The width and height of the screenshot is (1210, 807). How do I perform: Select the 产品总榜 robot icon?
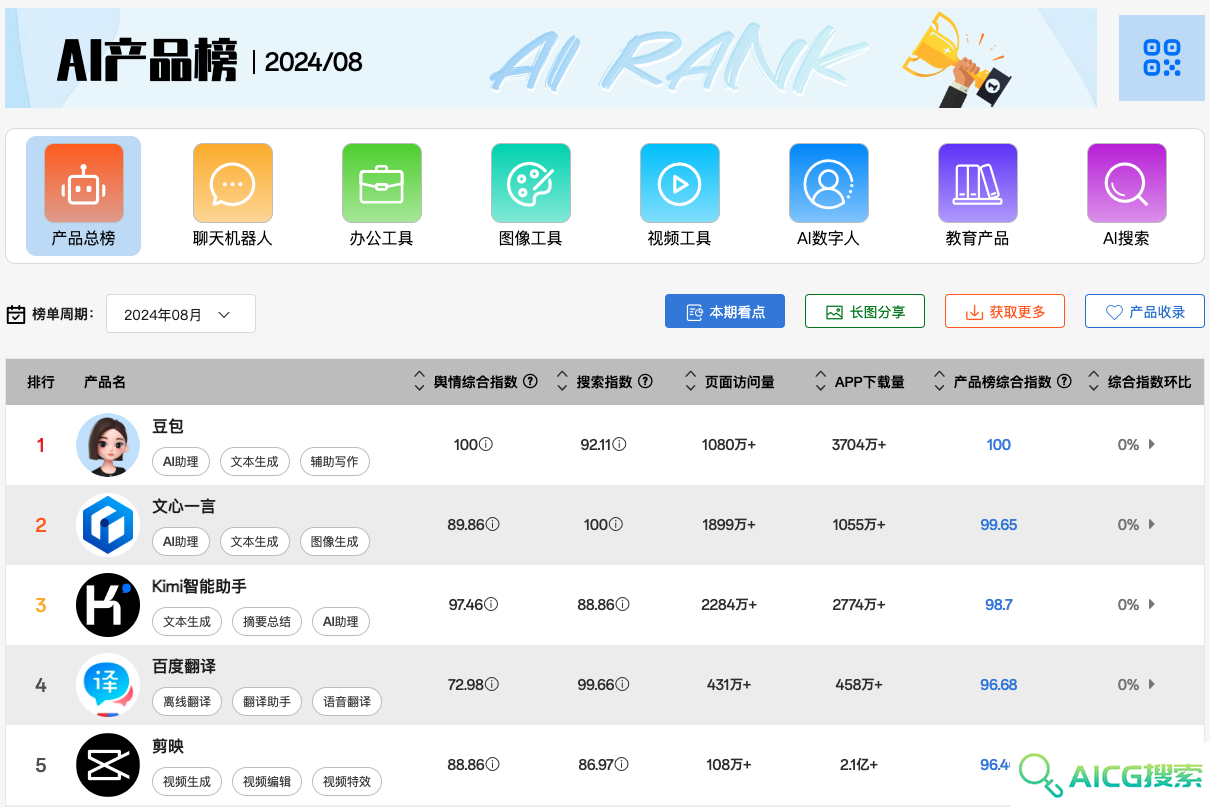coord(83,183)
